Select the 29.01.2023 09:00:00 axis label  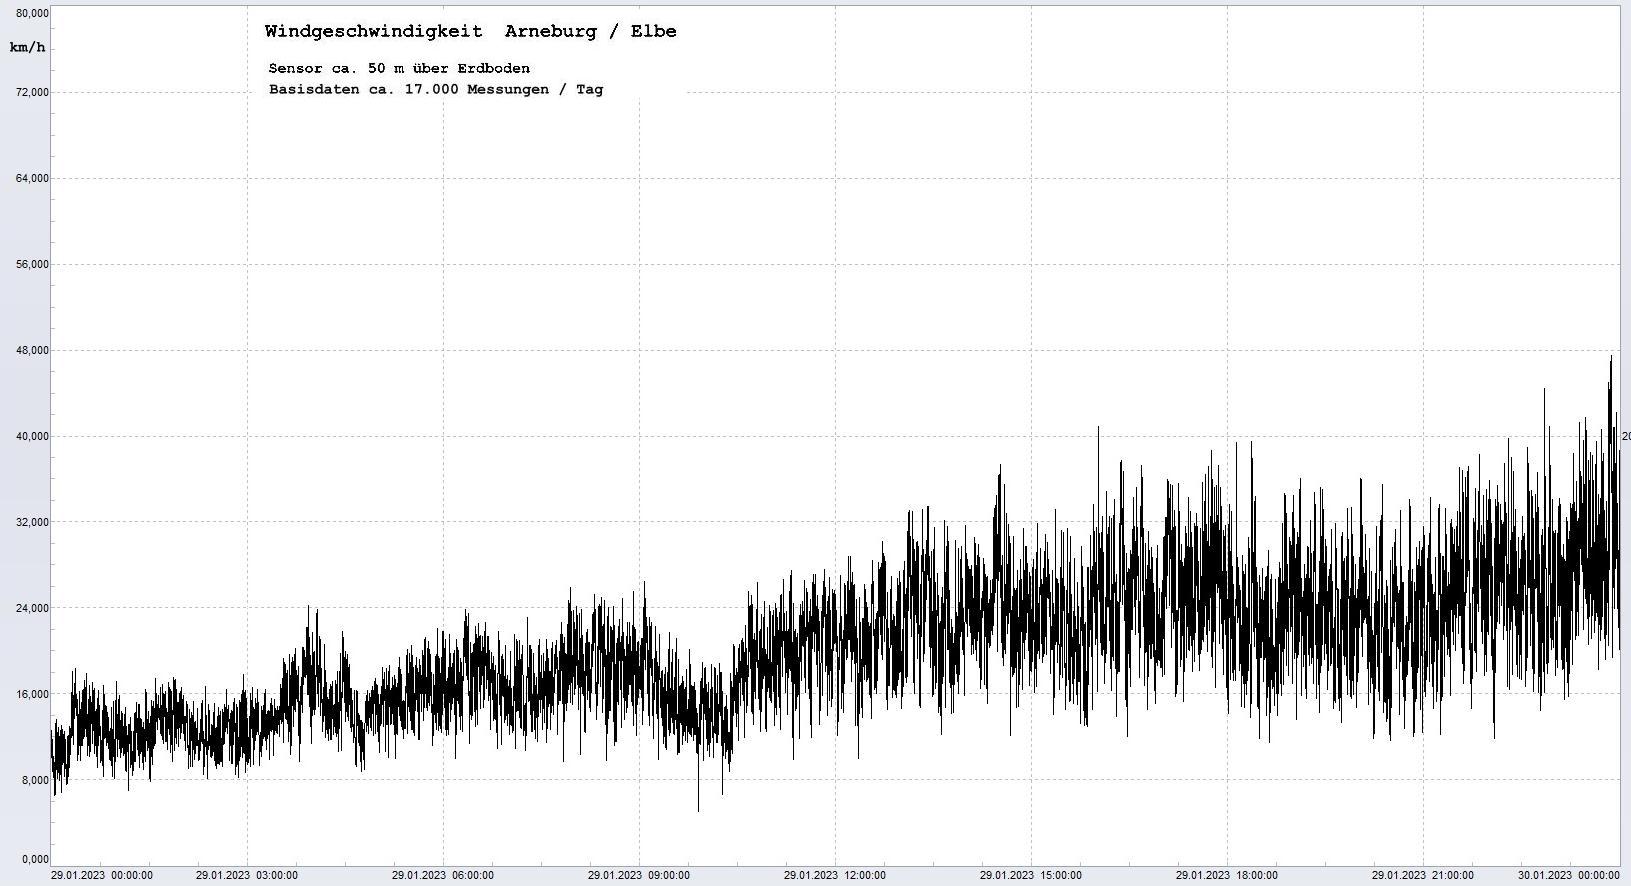pos(639,876)
